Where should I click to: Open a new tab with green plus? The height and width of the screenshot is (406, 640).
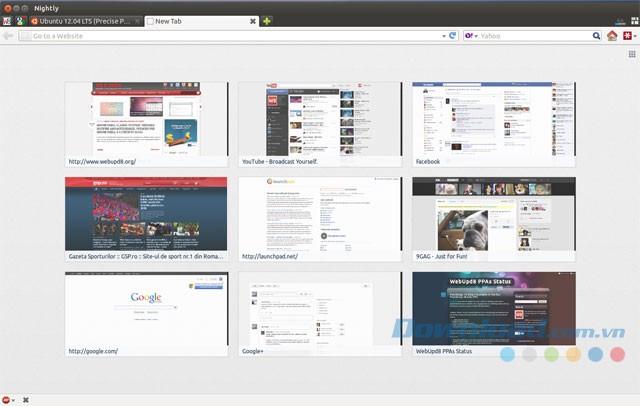pyautogui.click(x=267, y=20)
